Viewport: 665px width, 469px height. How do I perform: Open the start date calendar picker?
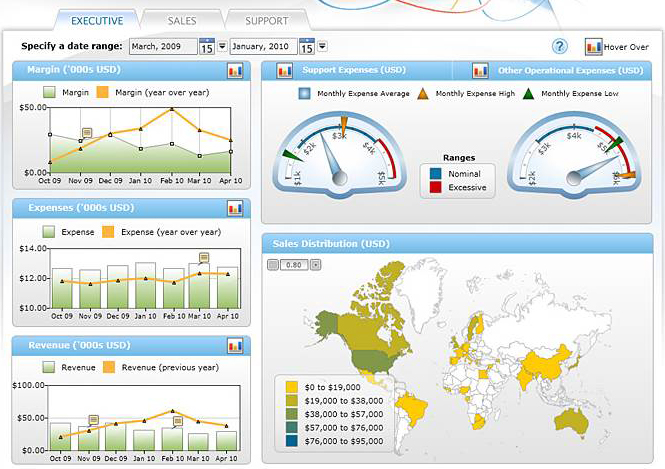[x=207, y=46]
